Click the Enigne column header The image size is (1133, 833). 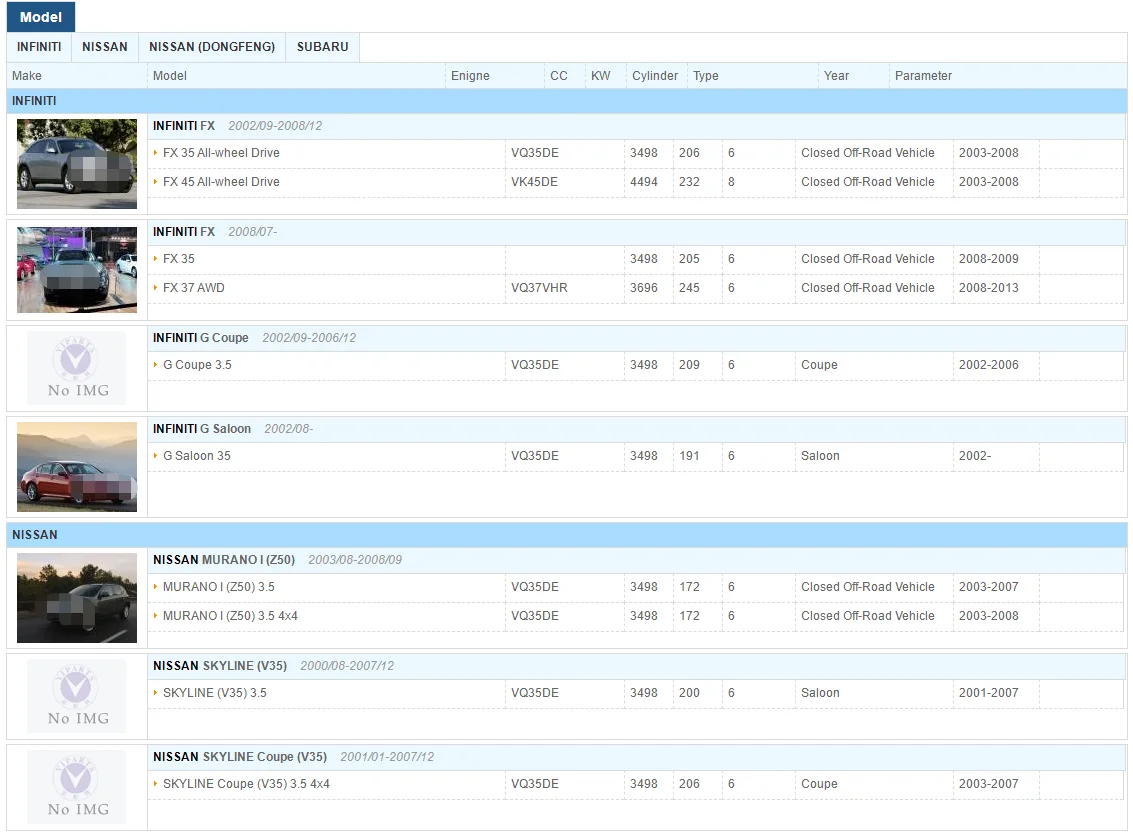pyautogui.click(x=470, y=76)
